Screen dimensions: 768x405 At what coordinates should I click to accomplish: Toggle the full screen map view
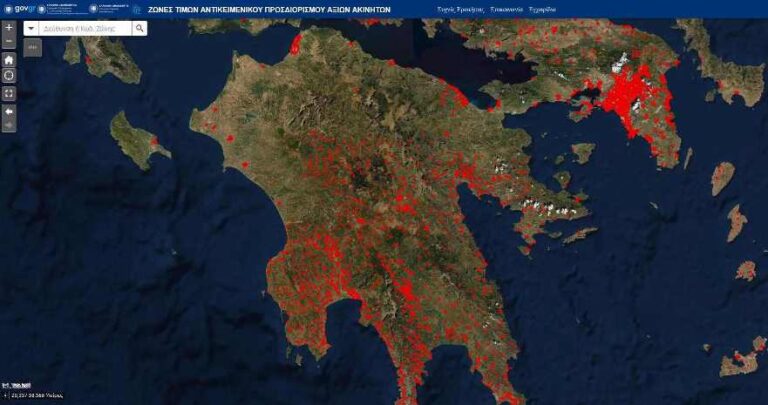pyautogui.click(x=9, y=93)
